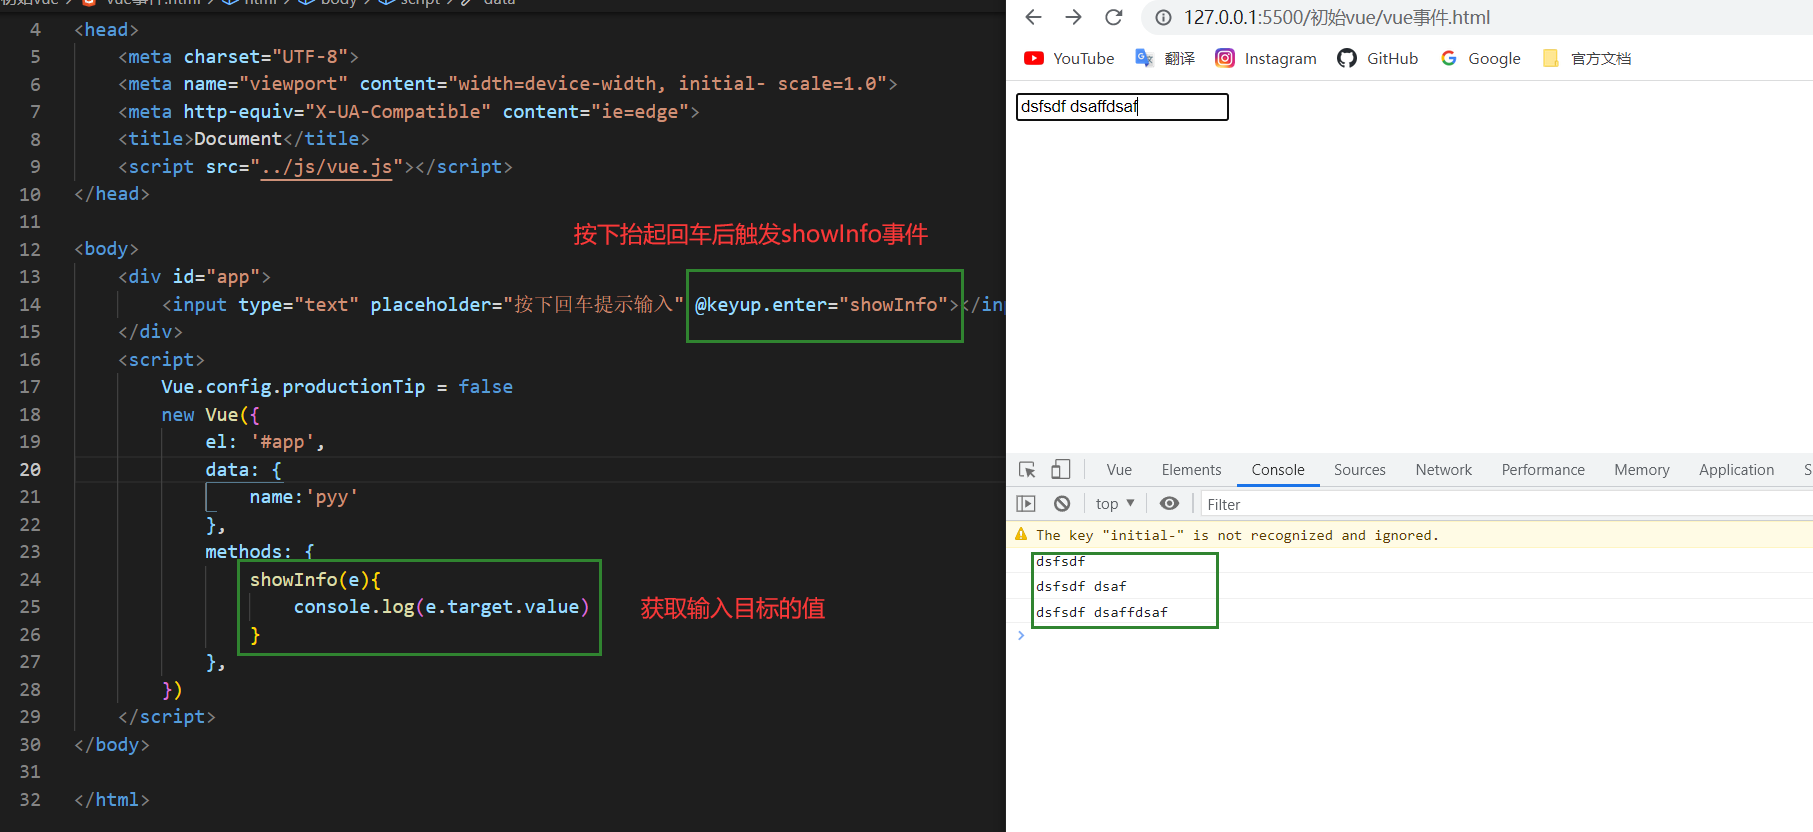
Task: Open the 官方文档 bookmark folder
Action: point(1587,58)
